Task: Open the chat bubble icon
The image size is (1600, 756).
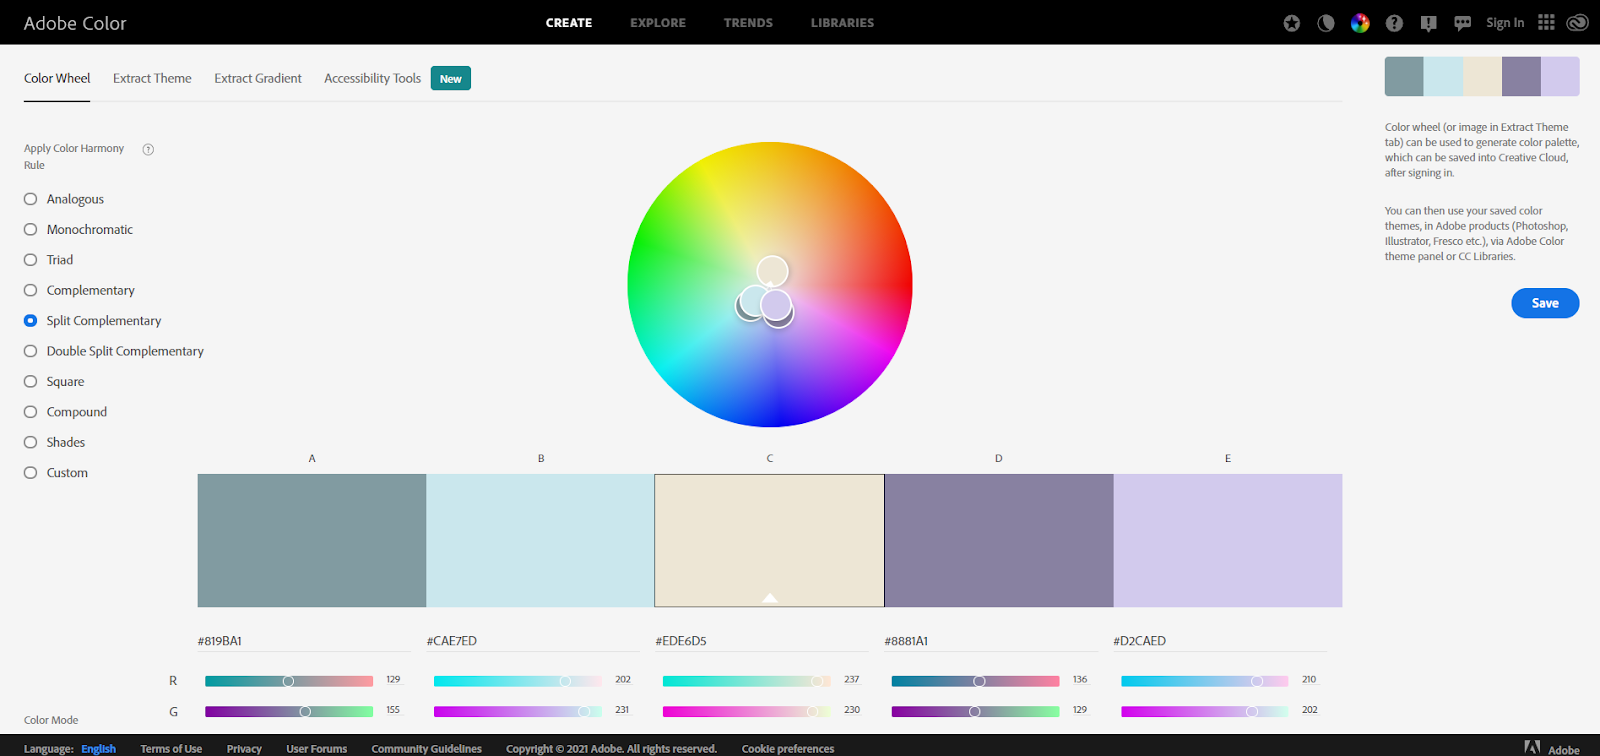Action: coord(1462,23)
